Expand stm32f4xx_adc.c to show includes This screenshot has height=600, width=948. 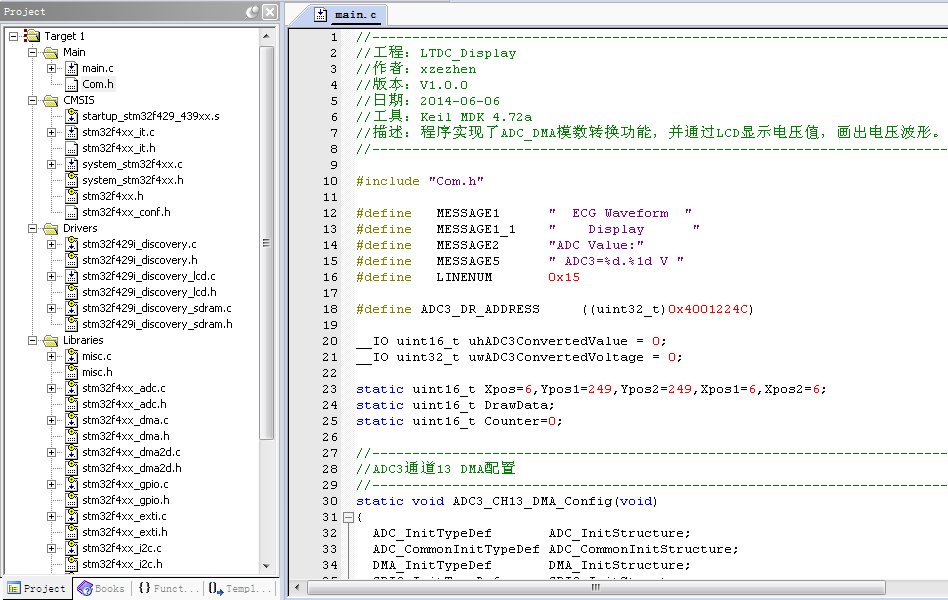point(52,388)
